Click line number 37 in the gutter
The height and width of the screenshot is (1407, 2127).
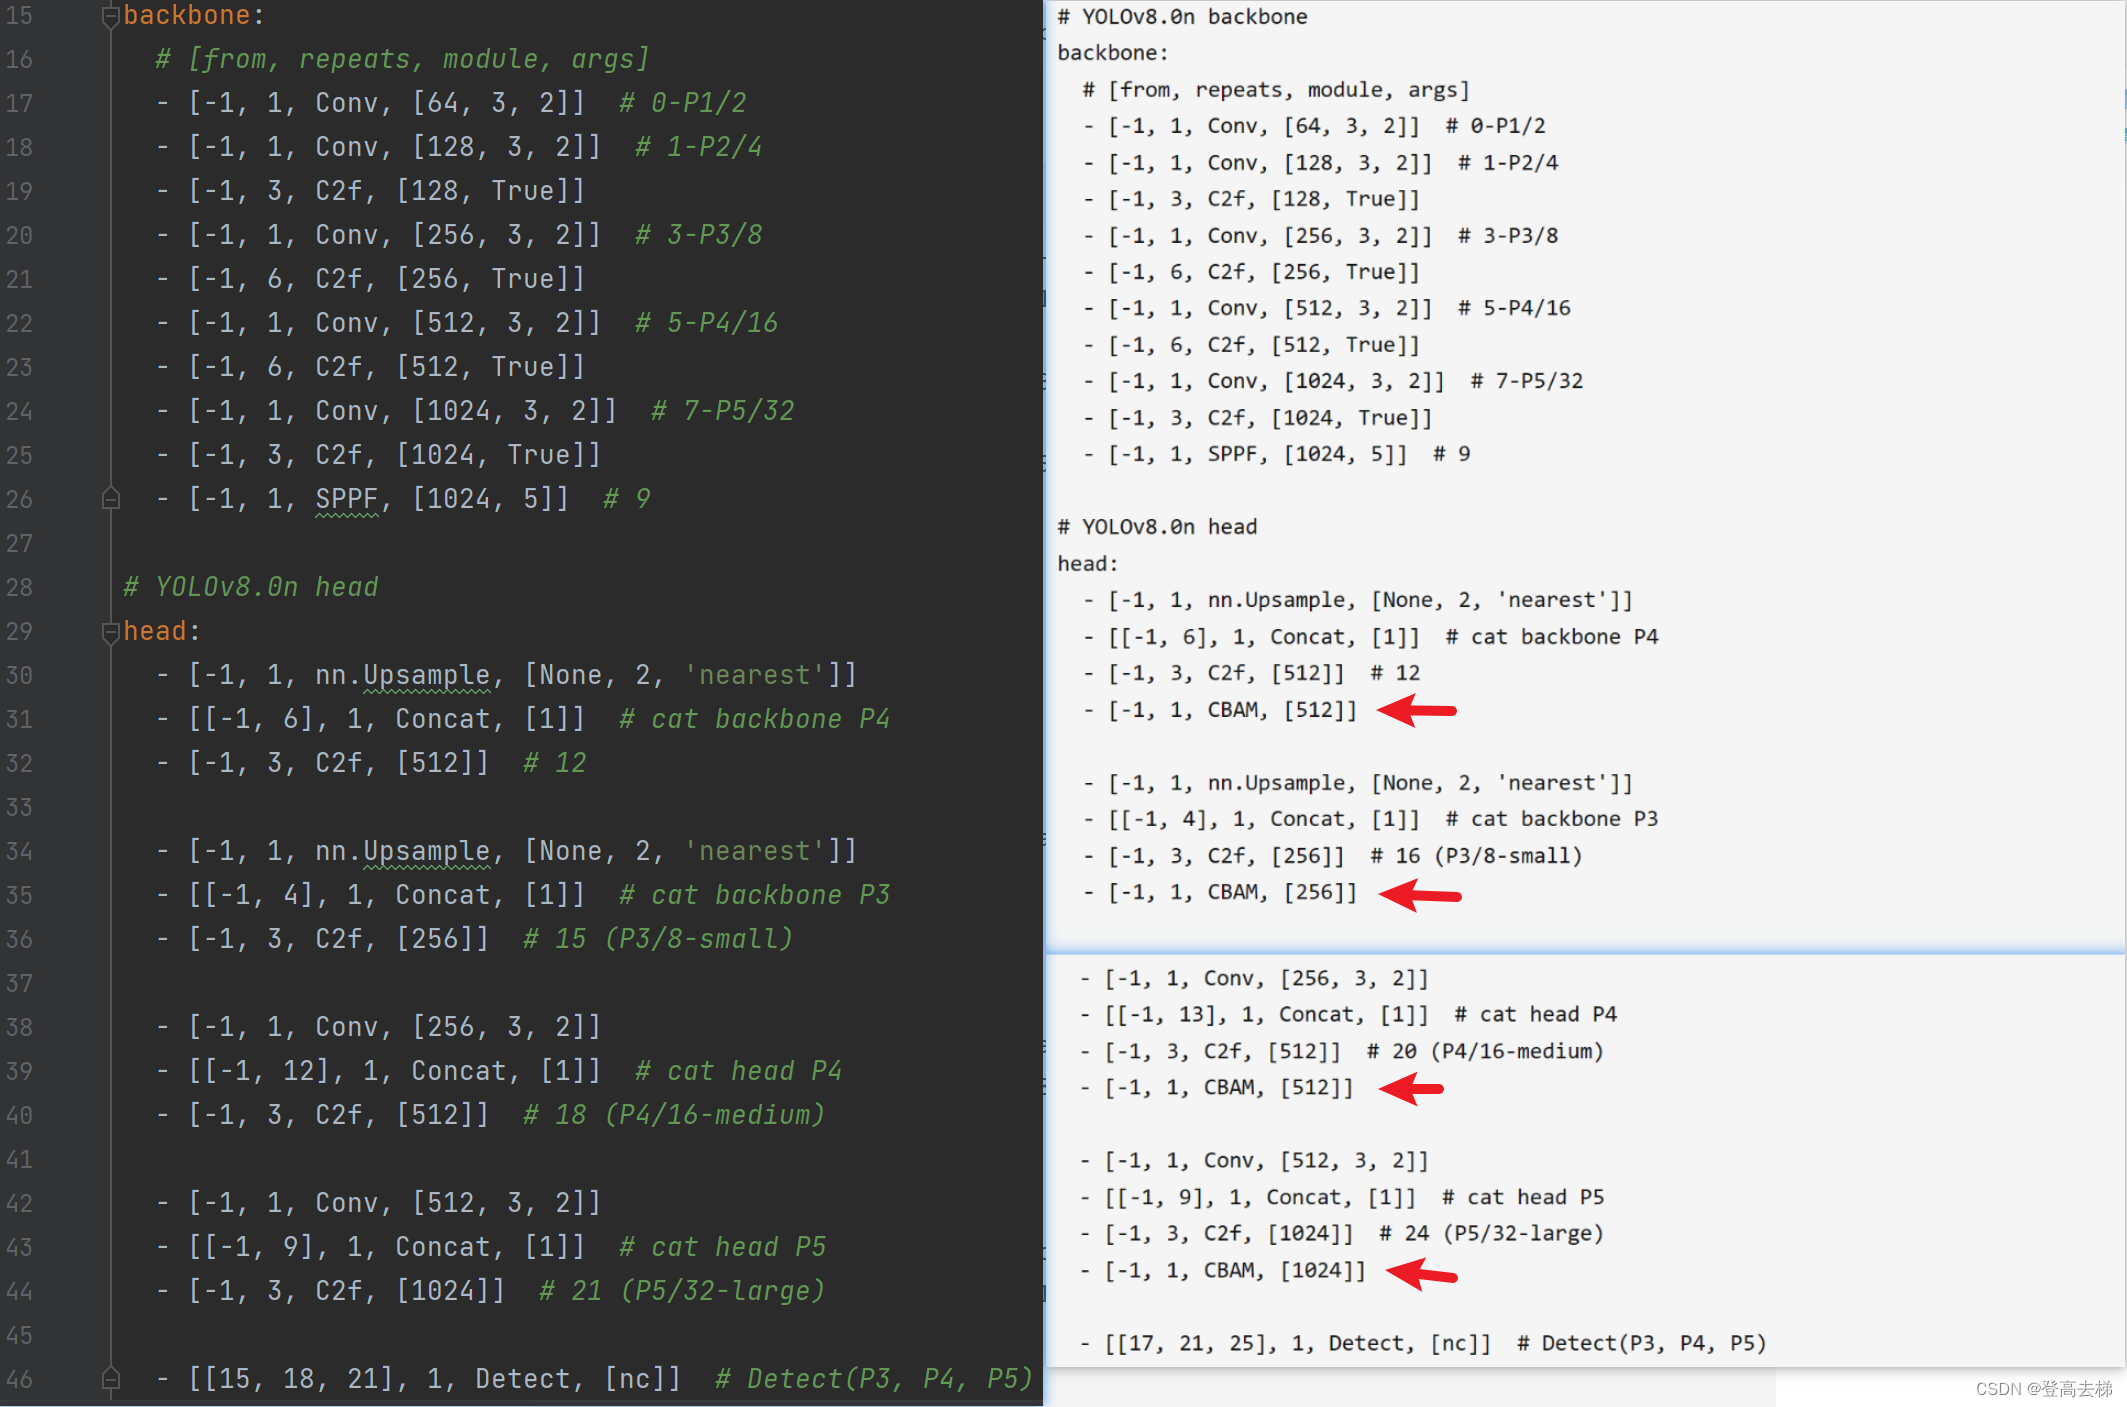[x=19, y=983]
